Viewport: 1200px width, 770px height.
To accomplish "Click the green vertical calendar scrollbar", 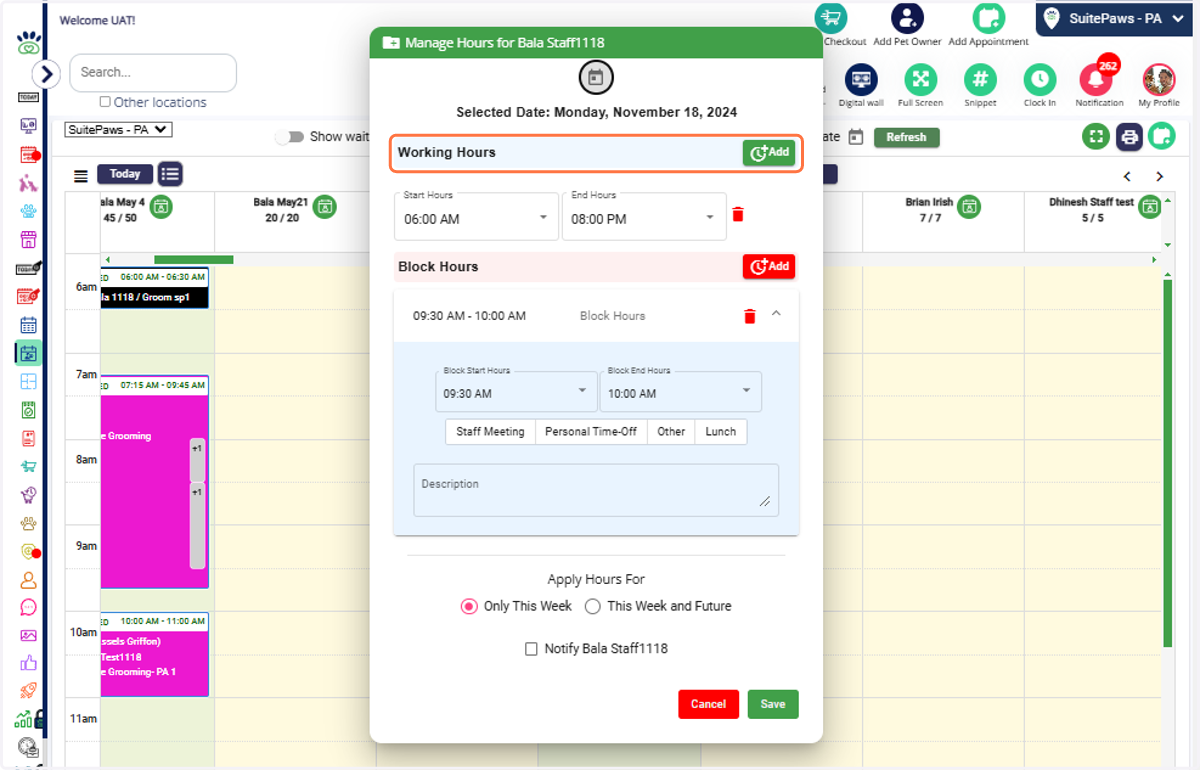I will tap(1166, 462).
